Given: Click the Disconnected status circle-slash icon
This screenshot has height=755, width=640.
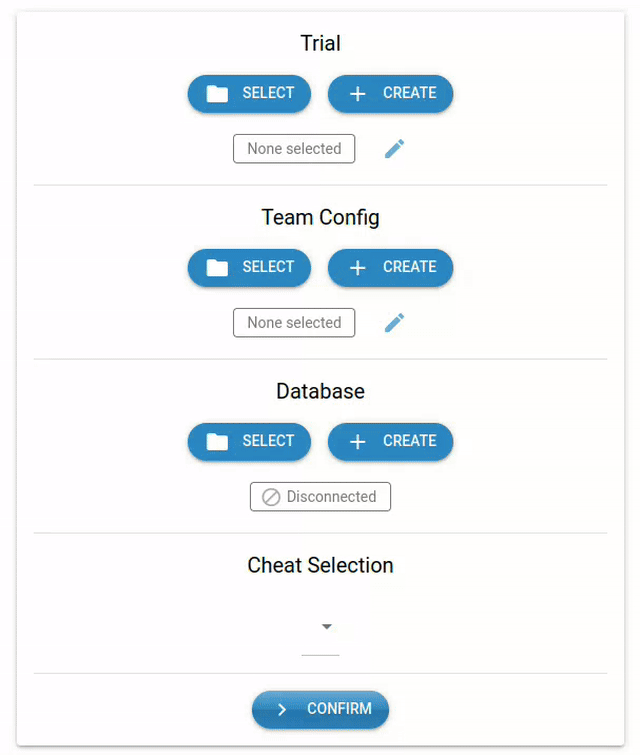Looking at the screenshot, I should coord(271,497).
